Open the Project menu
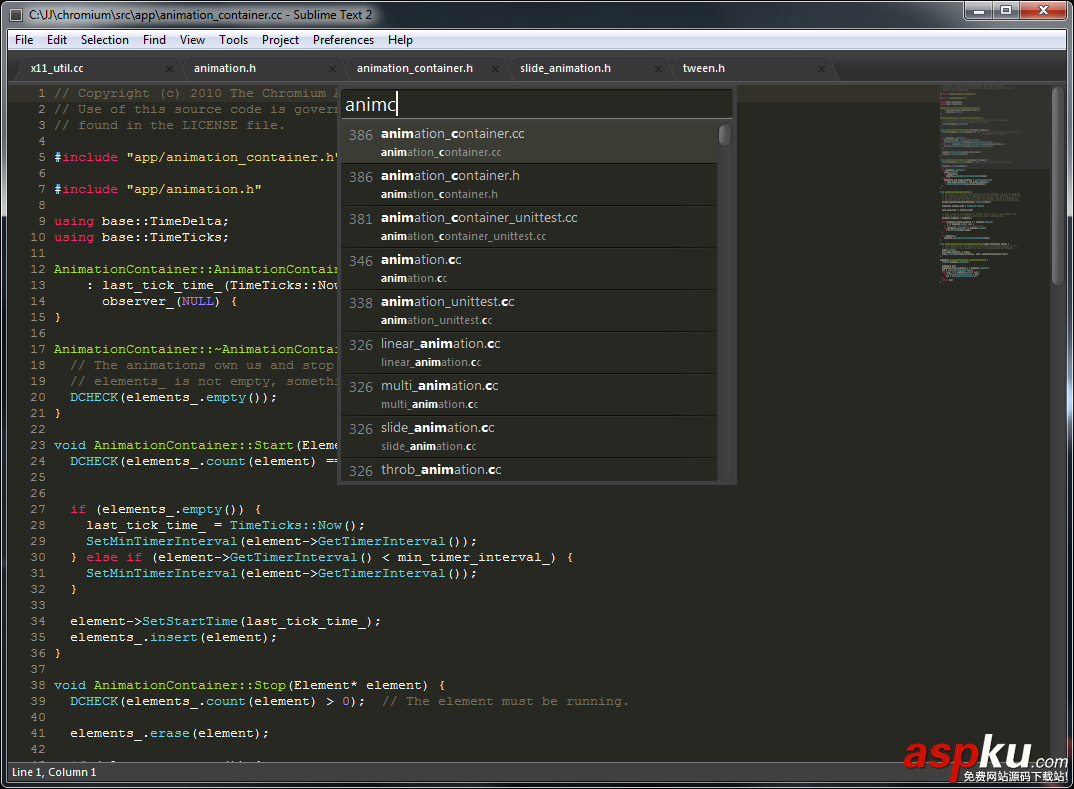Viewport: 1074px width, 789px height. tap(280, 40)
